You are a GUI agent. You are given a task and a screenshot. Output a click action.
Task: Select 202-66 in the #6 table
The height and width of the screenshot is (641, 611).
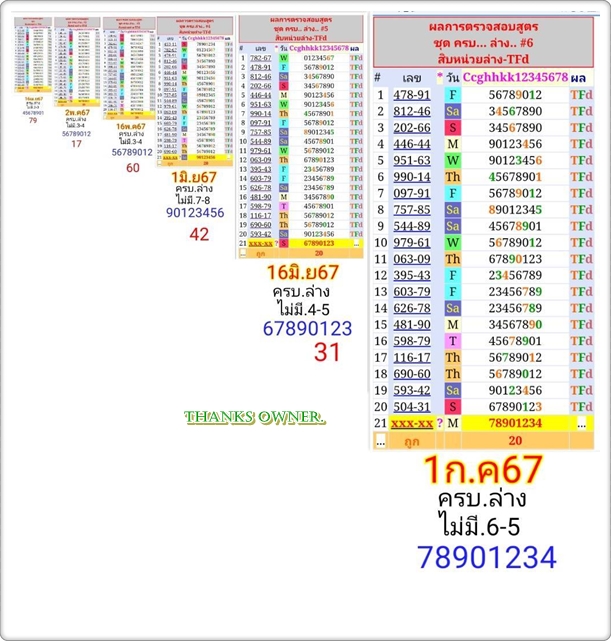(x=412, y=128)
